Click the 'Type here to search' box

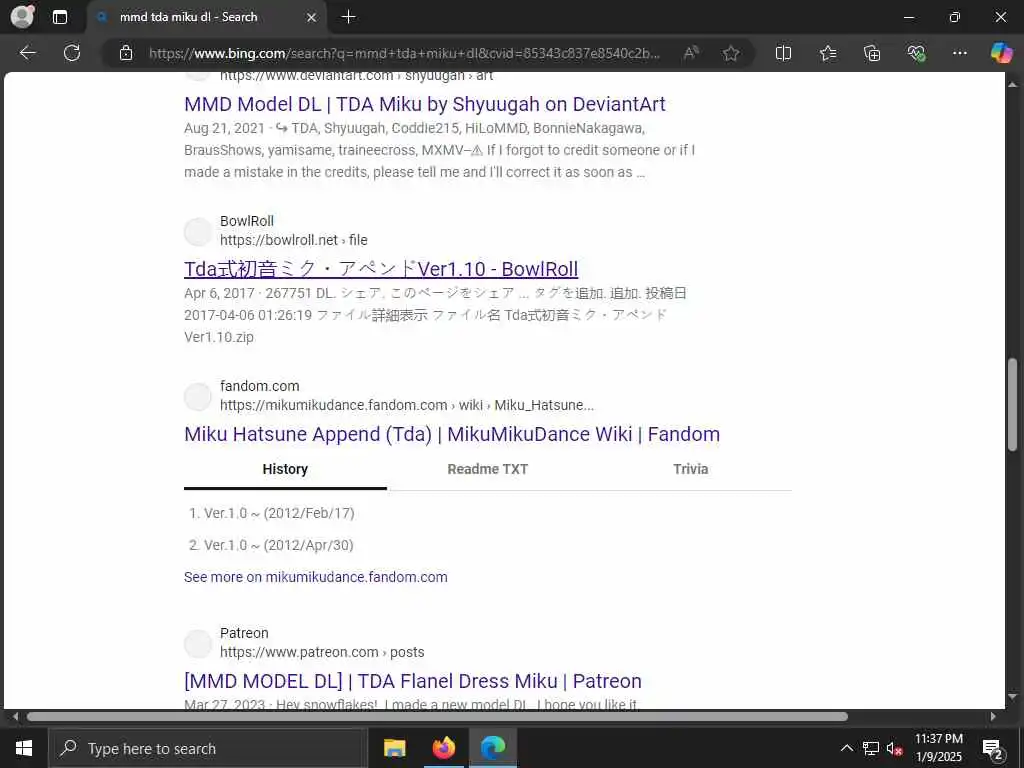pyautogui.click(x=208, y=748)
